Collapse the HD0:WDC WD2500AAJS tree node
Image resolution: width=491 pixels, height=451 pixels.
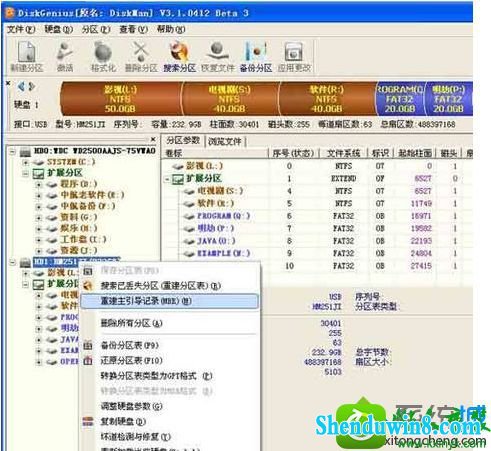12,152
